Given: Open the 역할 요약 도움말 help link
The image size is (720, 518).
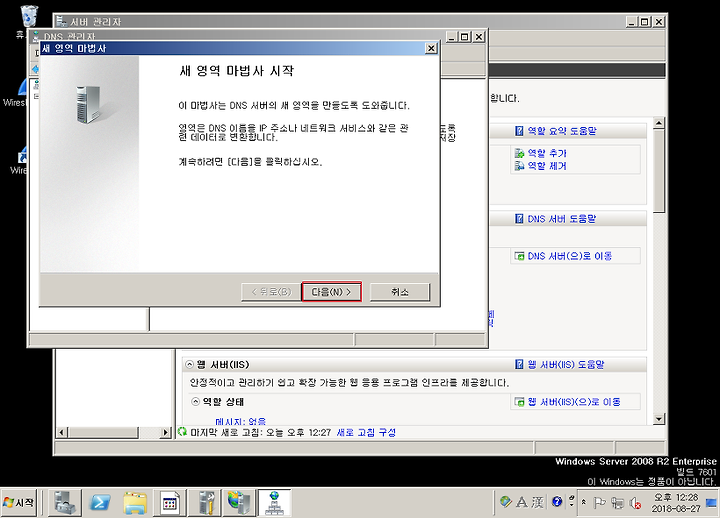Looking at the screenshot, I should pos(561,131).
